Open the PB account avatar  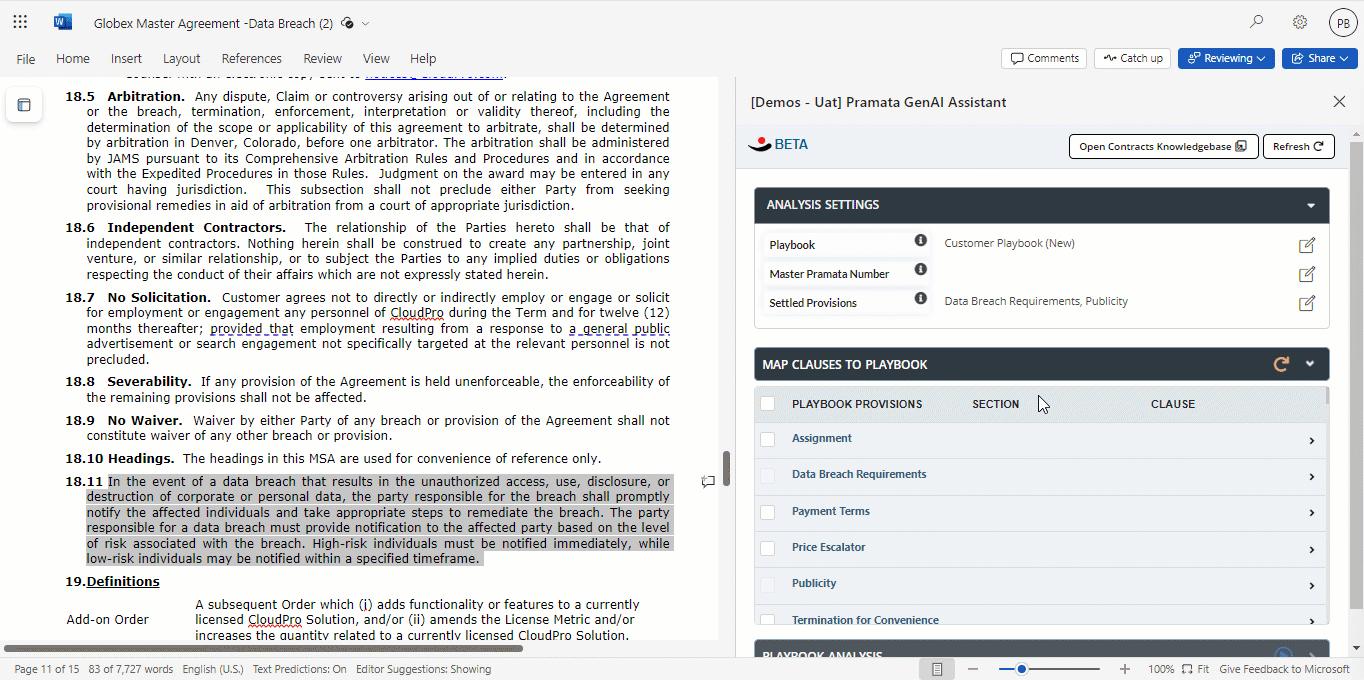click(x=1342, y=22)
